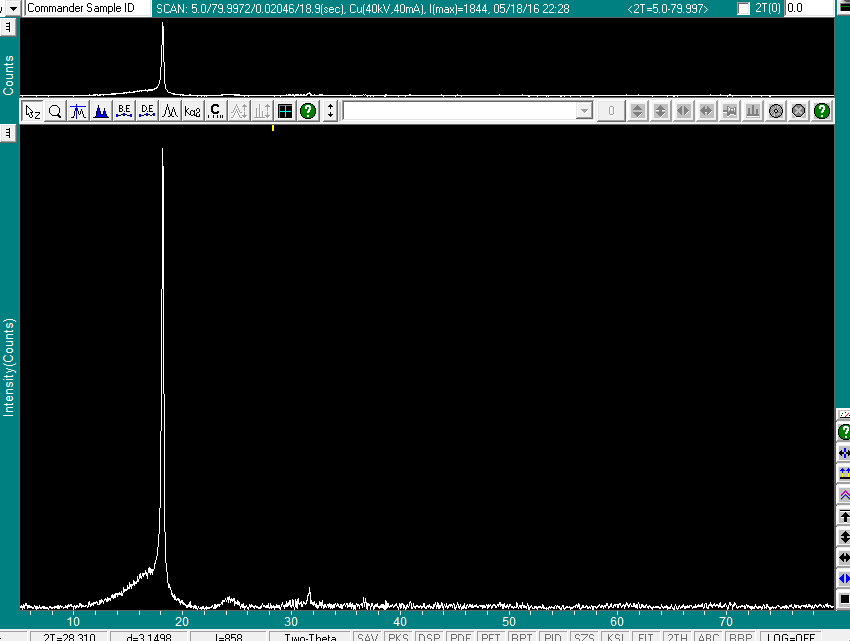Click the vertical up-down arrow toolbar button
The width and height of the screenshot is (850, 641).
[330, 111]
